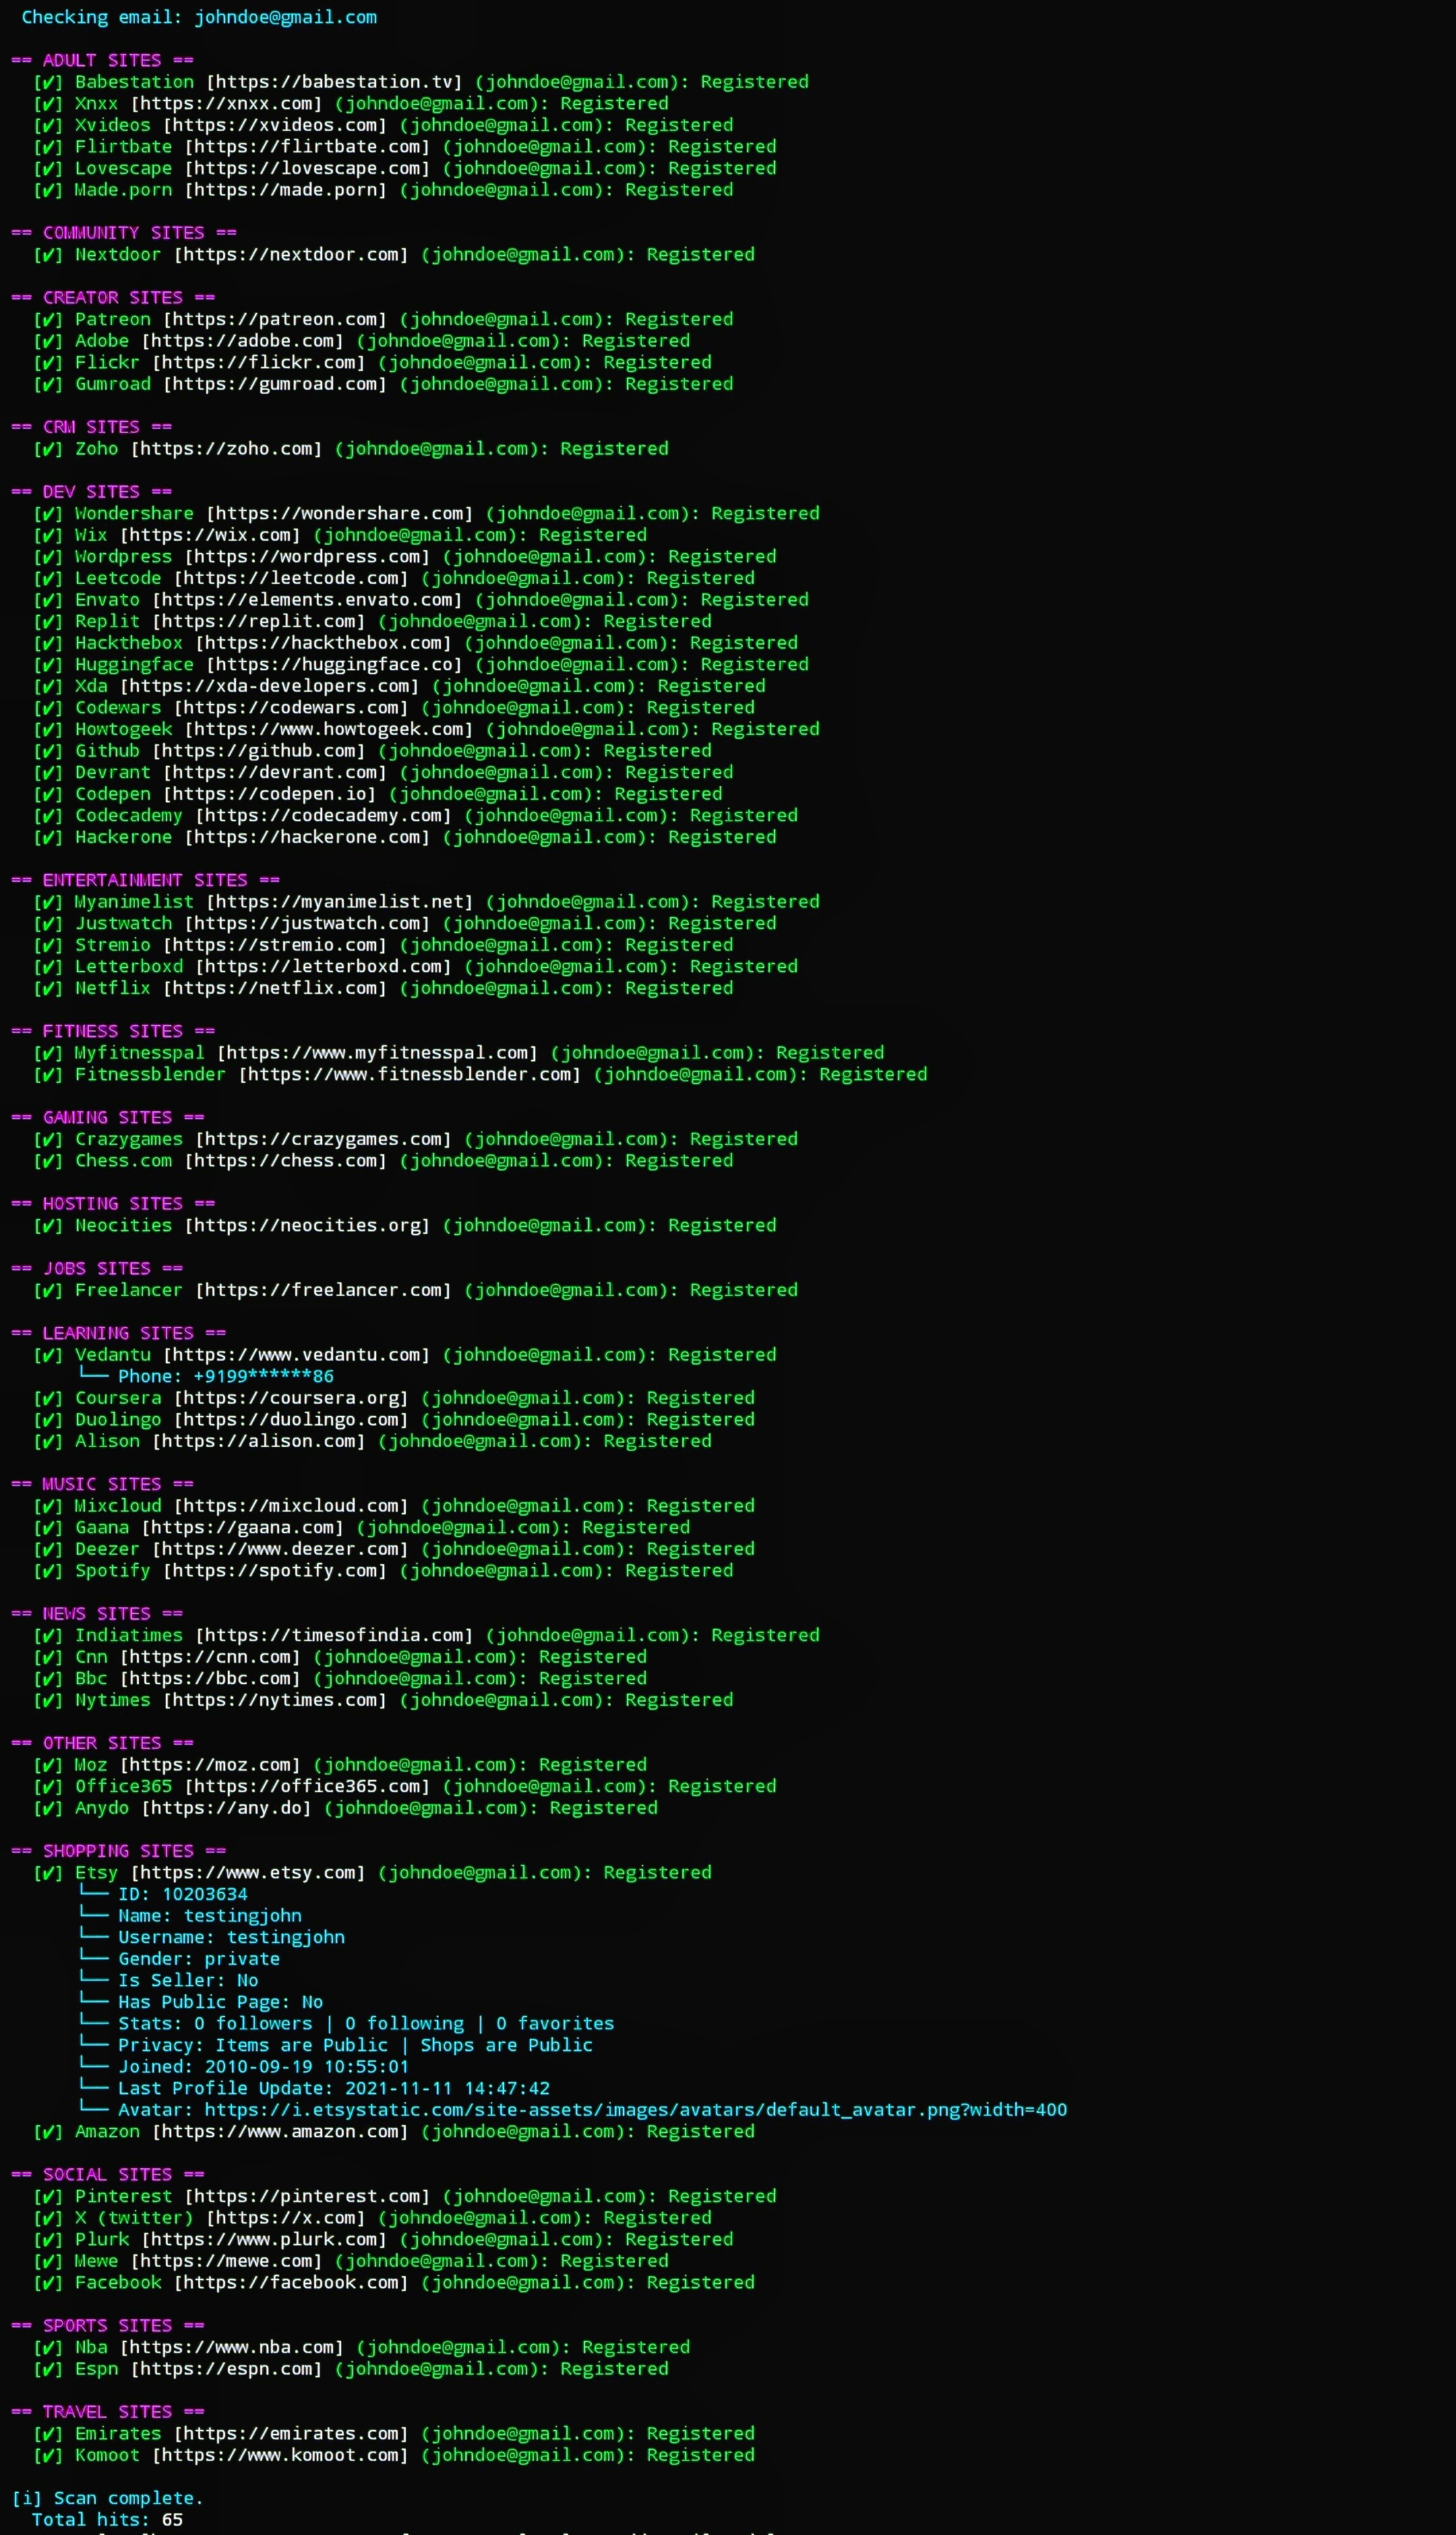Screen dimensions: 1456x2535
Task: Click the 'Is Seller: No' line
Action: coord(188,1980)
